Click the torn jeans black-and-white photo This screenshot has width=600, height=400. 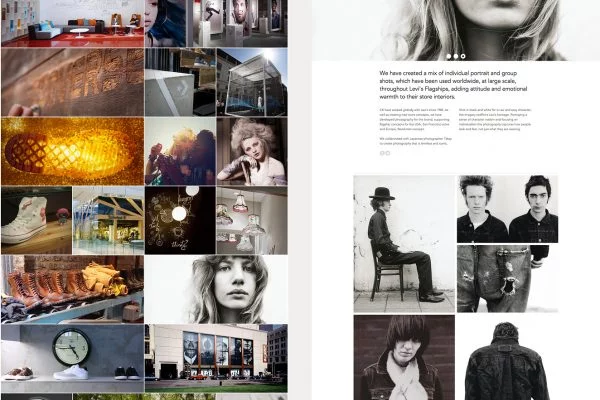tap(508, 279)
